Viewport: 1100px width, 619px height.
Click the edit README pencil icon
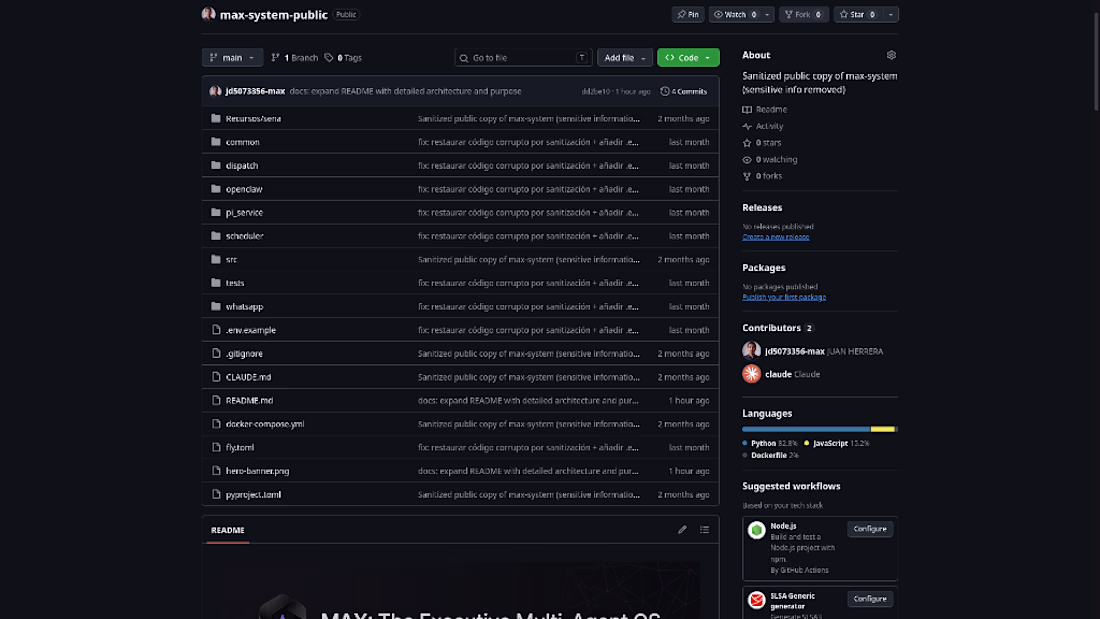point(682,530)
